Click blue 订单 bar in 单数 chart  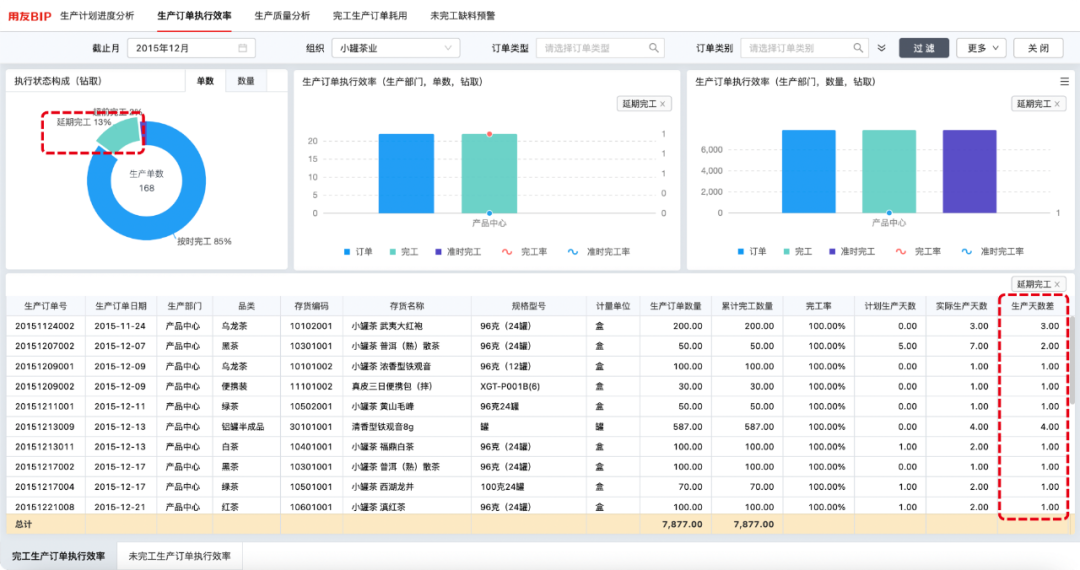point(406,173)
